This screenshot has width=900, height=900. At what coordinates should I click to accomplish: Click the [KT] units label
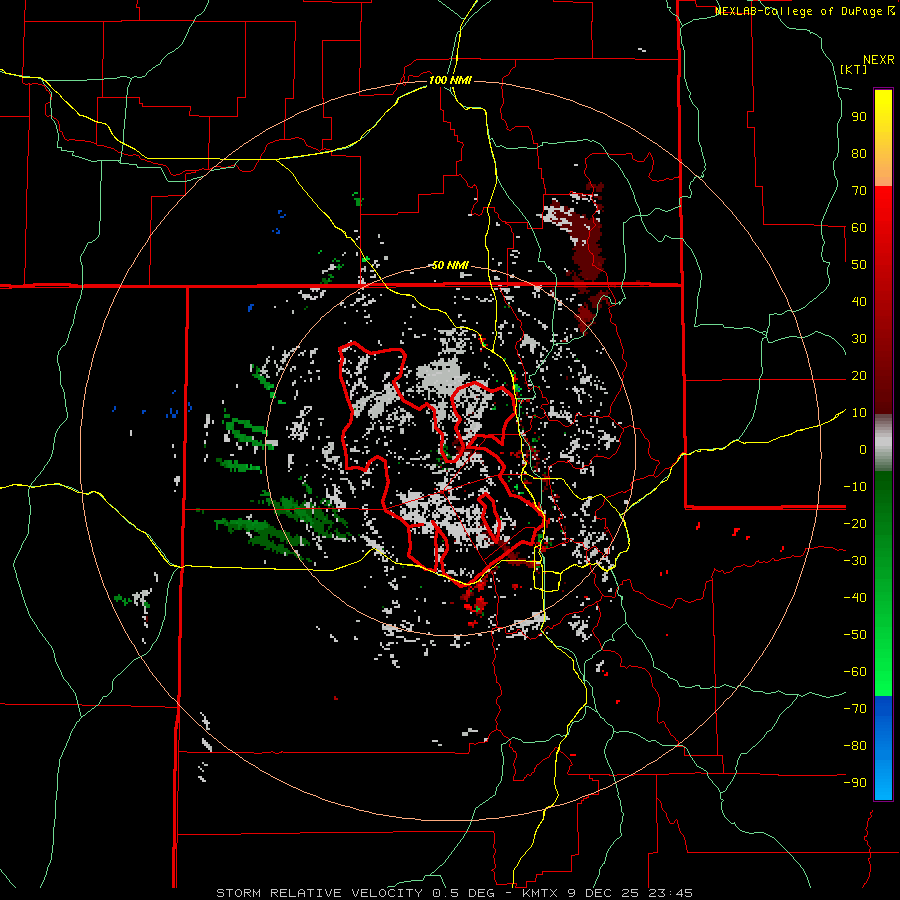854,69
